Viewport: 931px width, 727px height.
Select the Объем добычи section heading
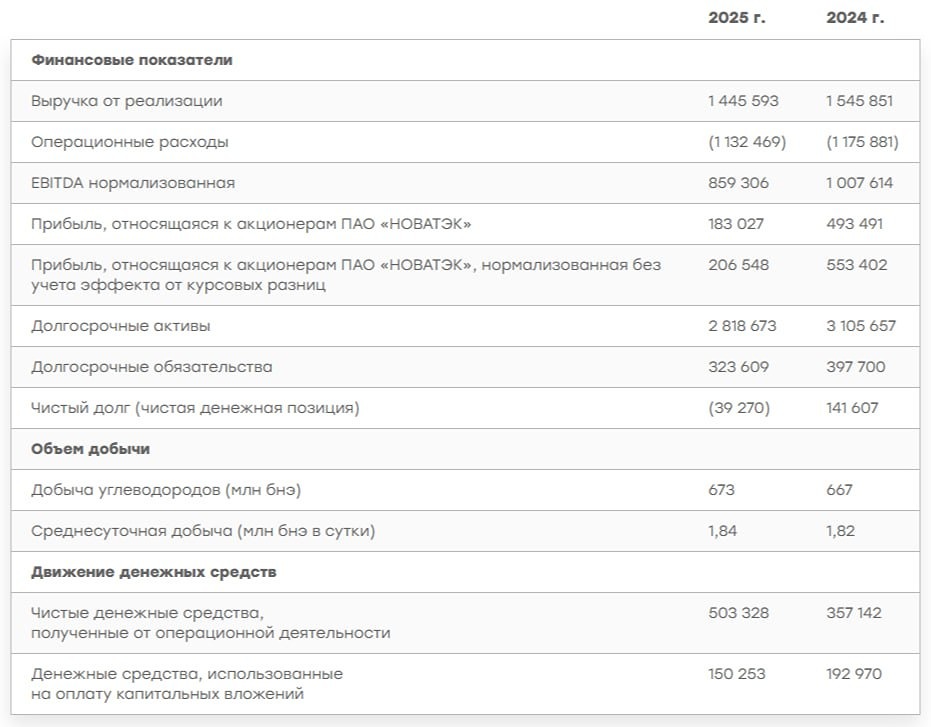(x=91, y=449)
